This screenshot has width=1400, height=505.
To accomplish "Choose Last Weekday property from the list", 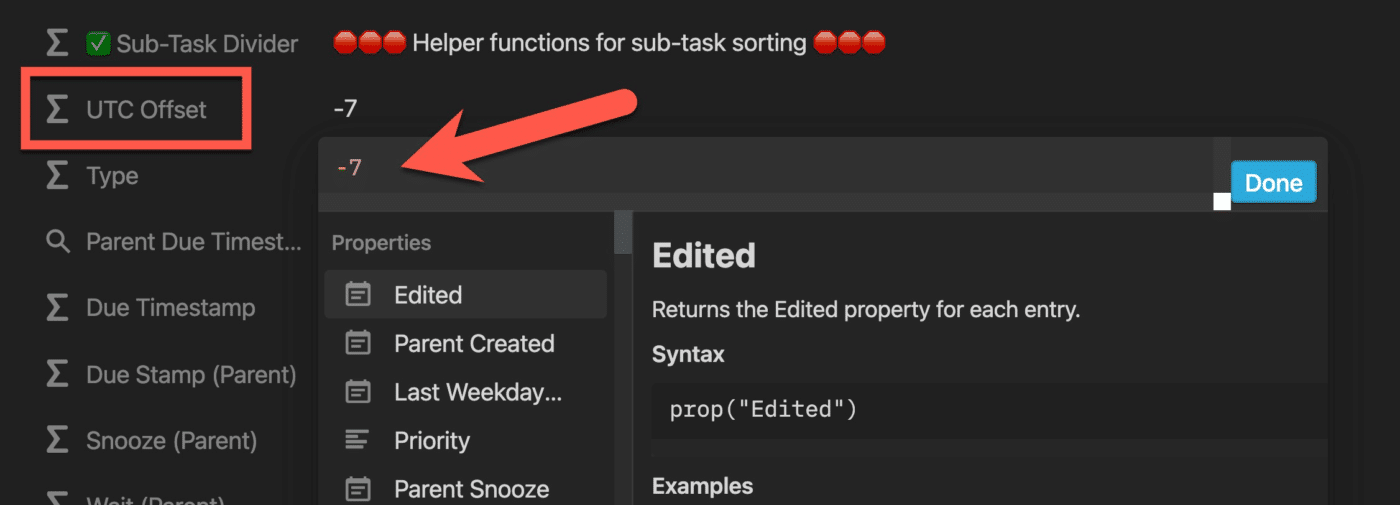I will [466, 392].
